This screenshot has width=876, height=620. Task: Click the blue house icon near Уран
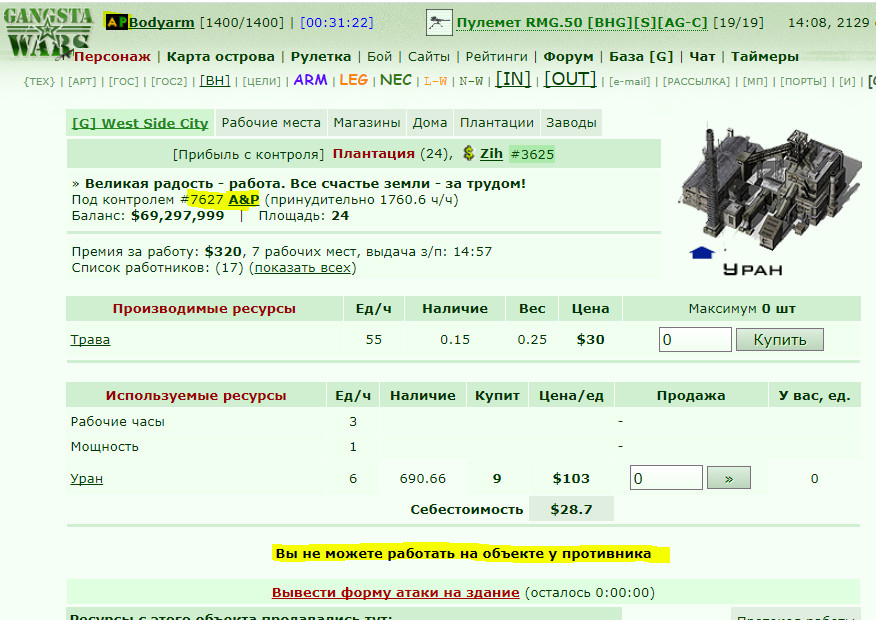click(702, 253)
